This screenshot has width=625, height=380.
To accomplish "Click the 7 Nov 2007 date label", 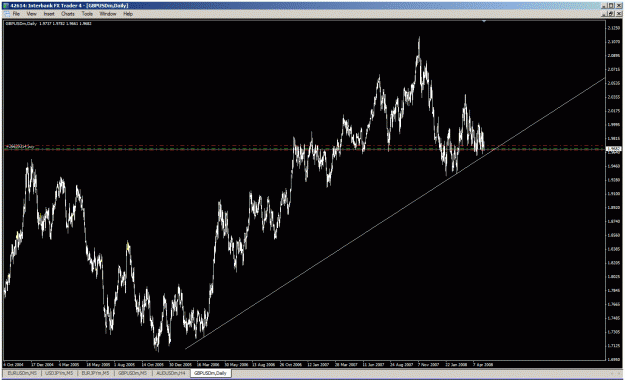I will click(428, 364).
